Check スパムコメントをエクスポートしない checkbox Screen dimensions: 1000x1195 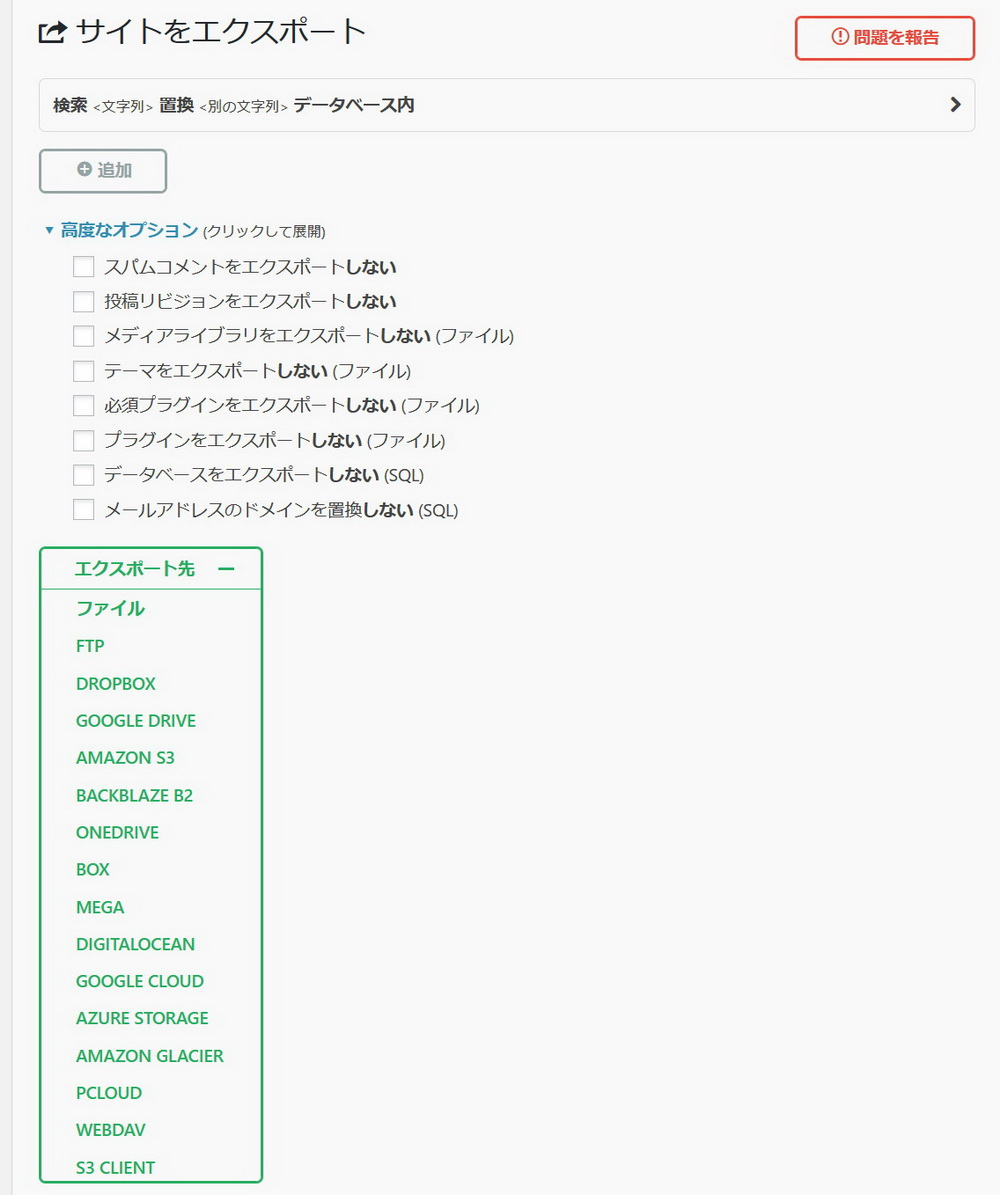(x=84, y=267)
